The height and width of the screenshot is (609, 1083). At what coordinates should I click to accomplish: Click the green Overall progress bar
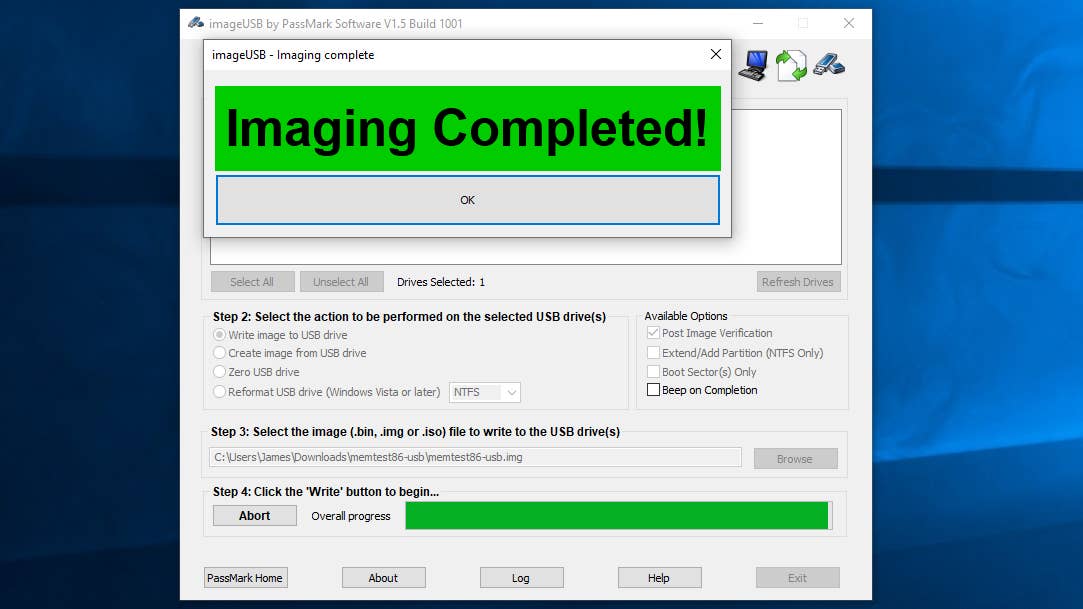[616, 515]
